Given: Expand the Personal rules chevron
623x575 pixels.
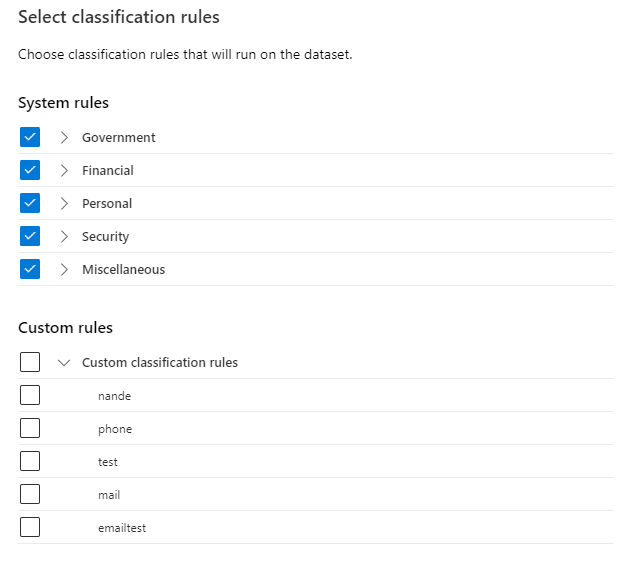Looking at the screenshot, I should pos(64,203).
